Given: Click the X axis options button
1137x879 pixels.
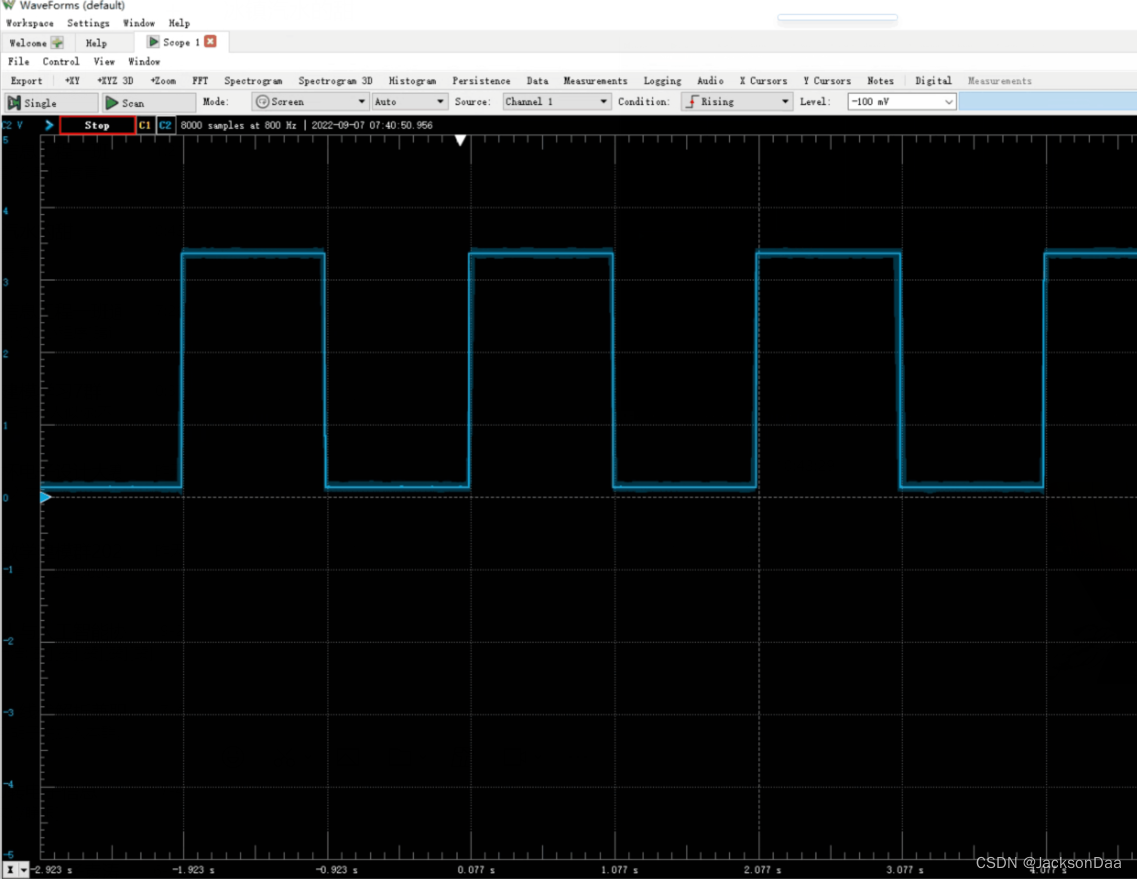Looking at the screenshot, I should pyautogui.click(x=10, y=869).
